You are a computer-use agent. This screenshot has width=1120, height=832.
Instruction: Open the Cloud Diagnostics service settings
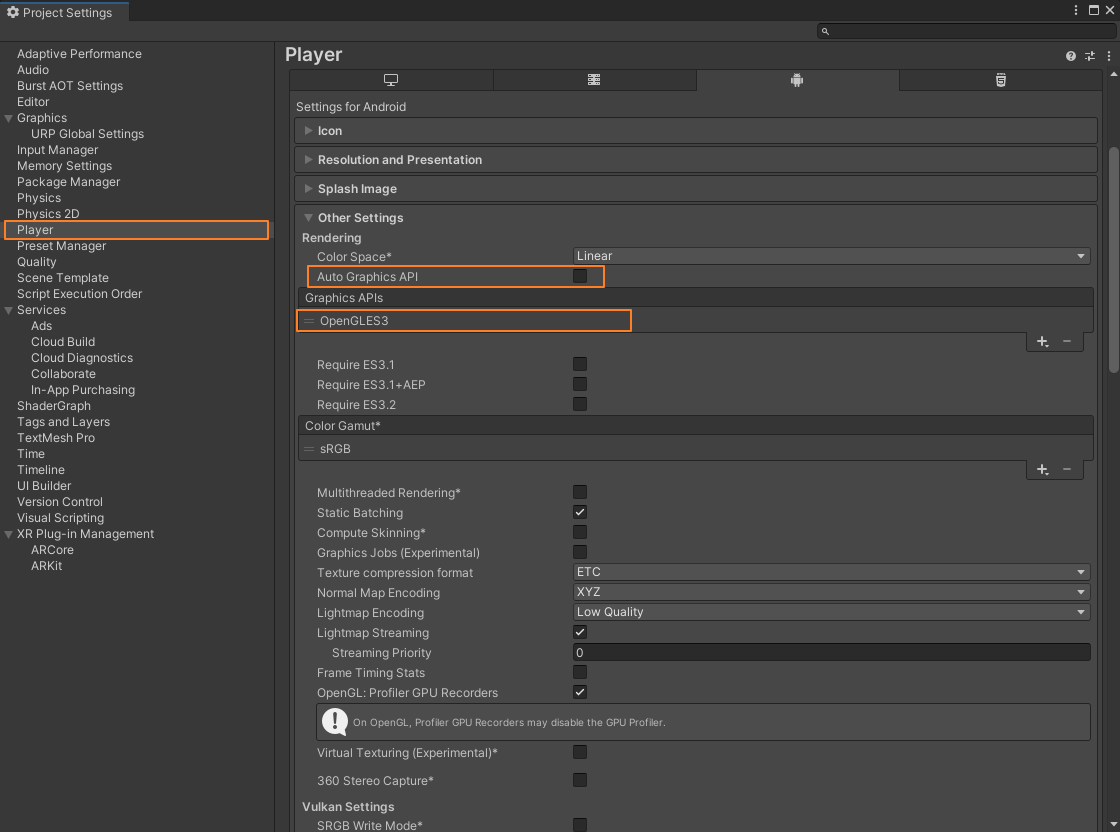(81, 358)
